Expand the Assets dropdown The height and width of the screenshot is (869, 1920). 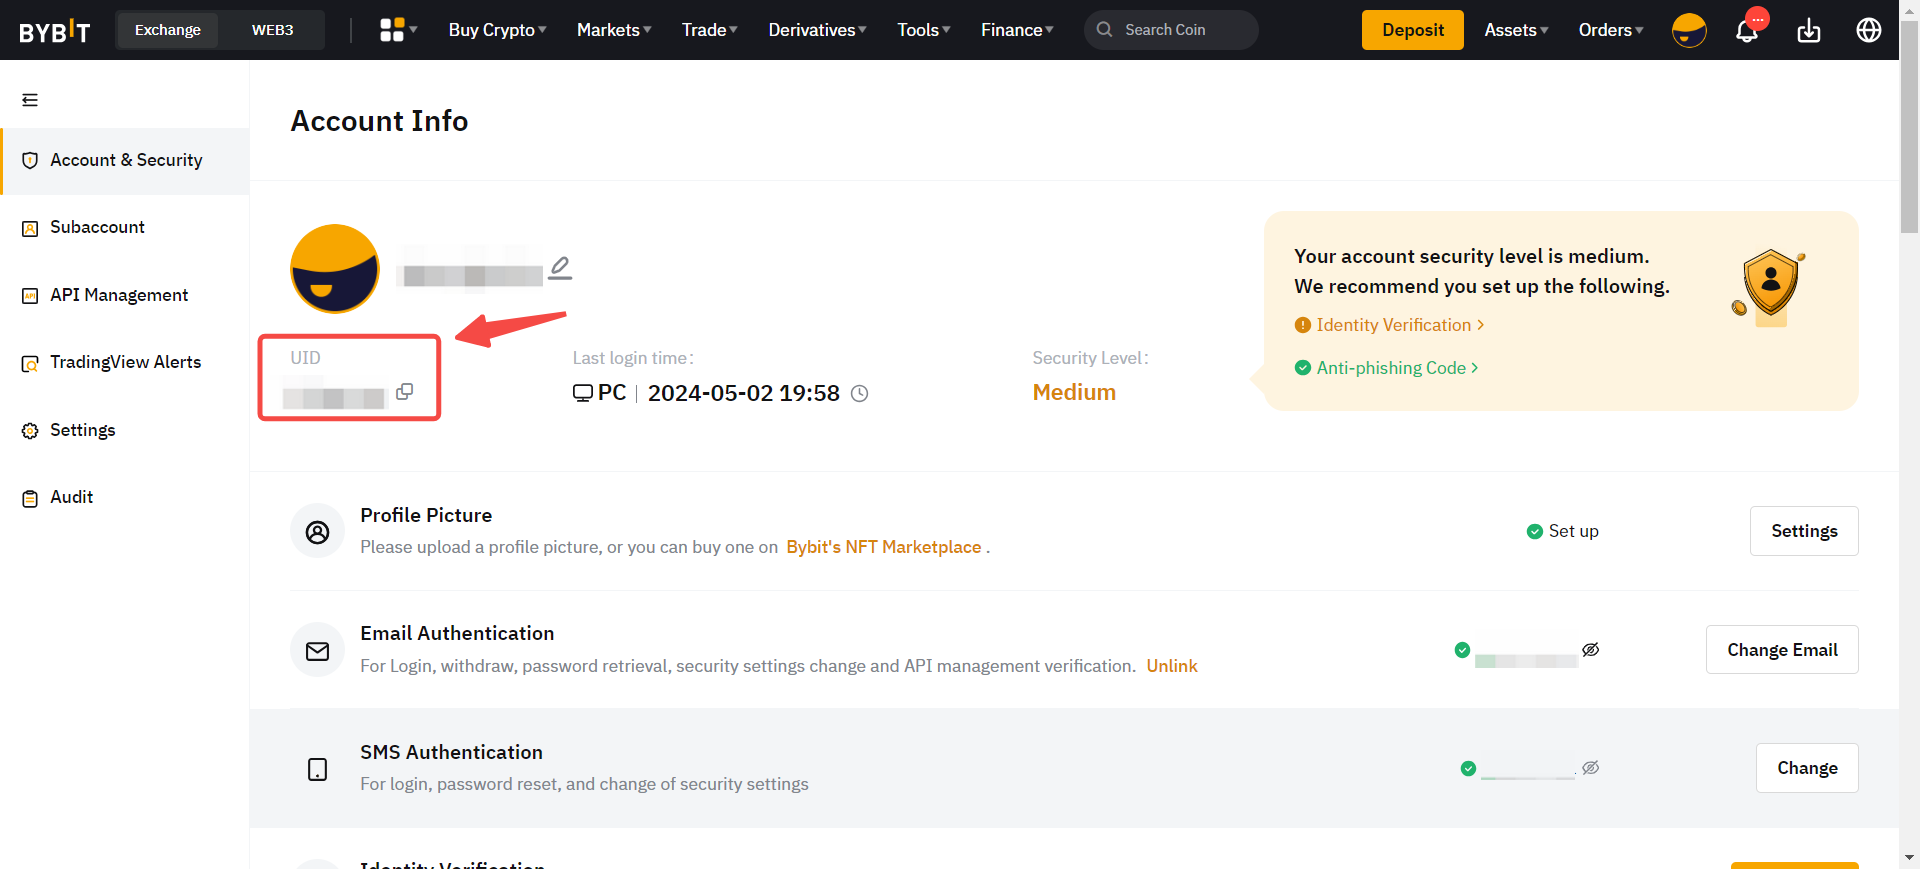pos(1516,30)
